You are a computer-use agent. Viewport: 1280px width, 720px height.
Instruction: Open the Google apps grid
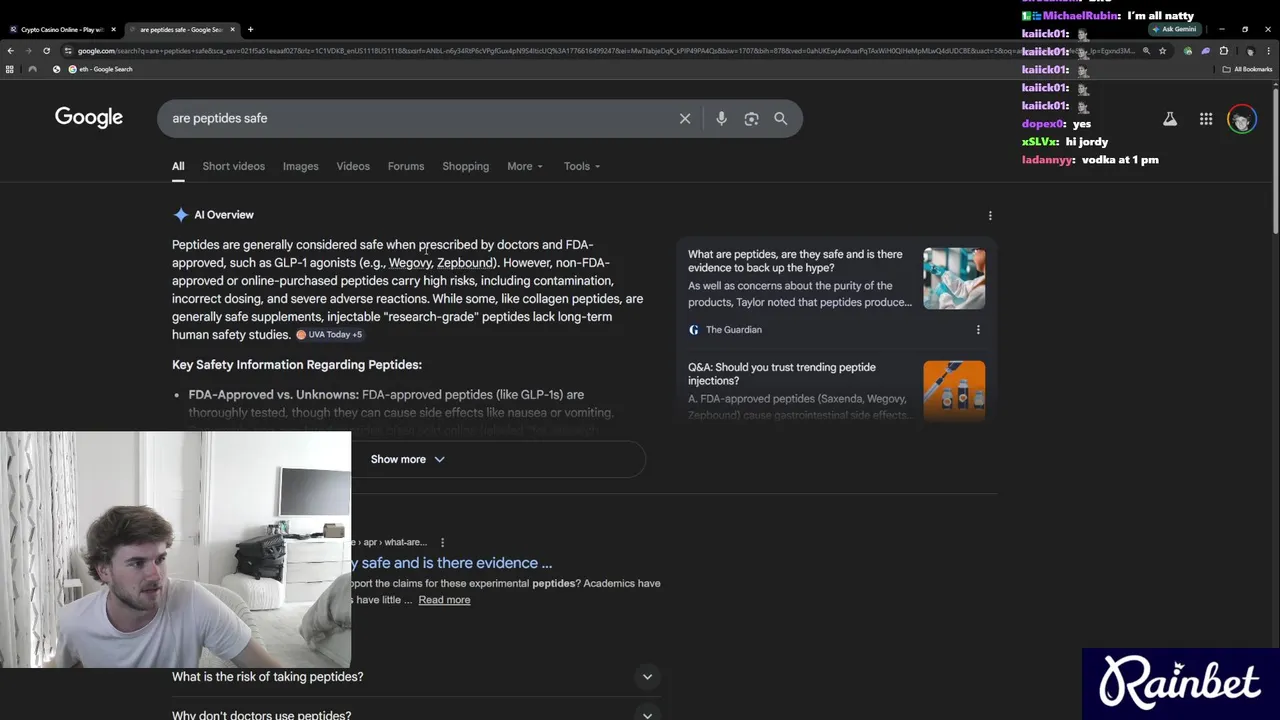1206,119
